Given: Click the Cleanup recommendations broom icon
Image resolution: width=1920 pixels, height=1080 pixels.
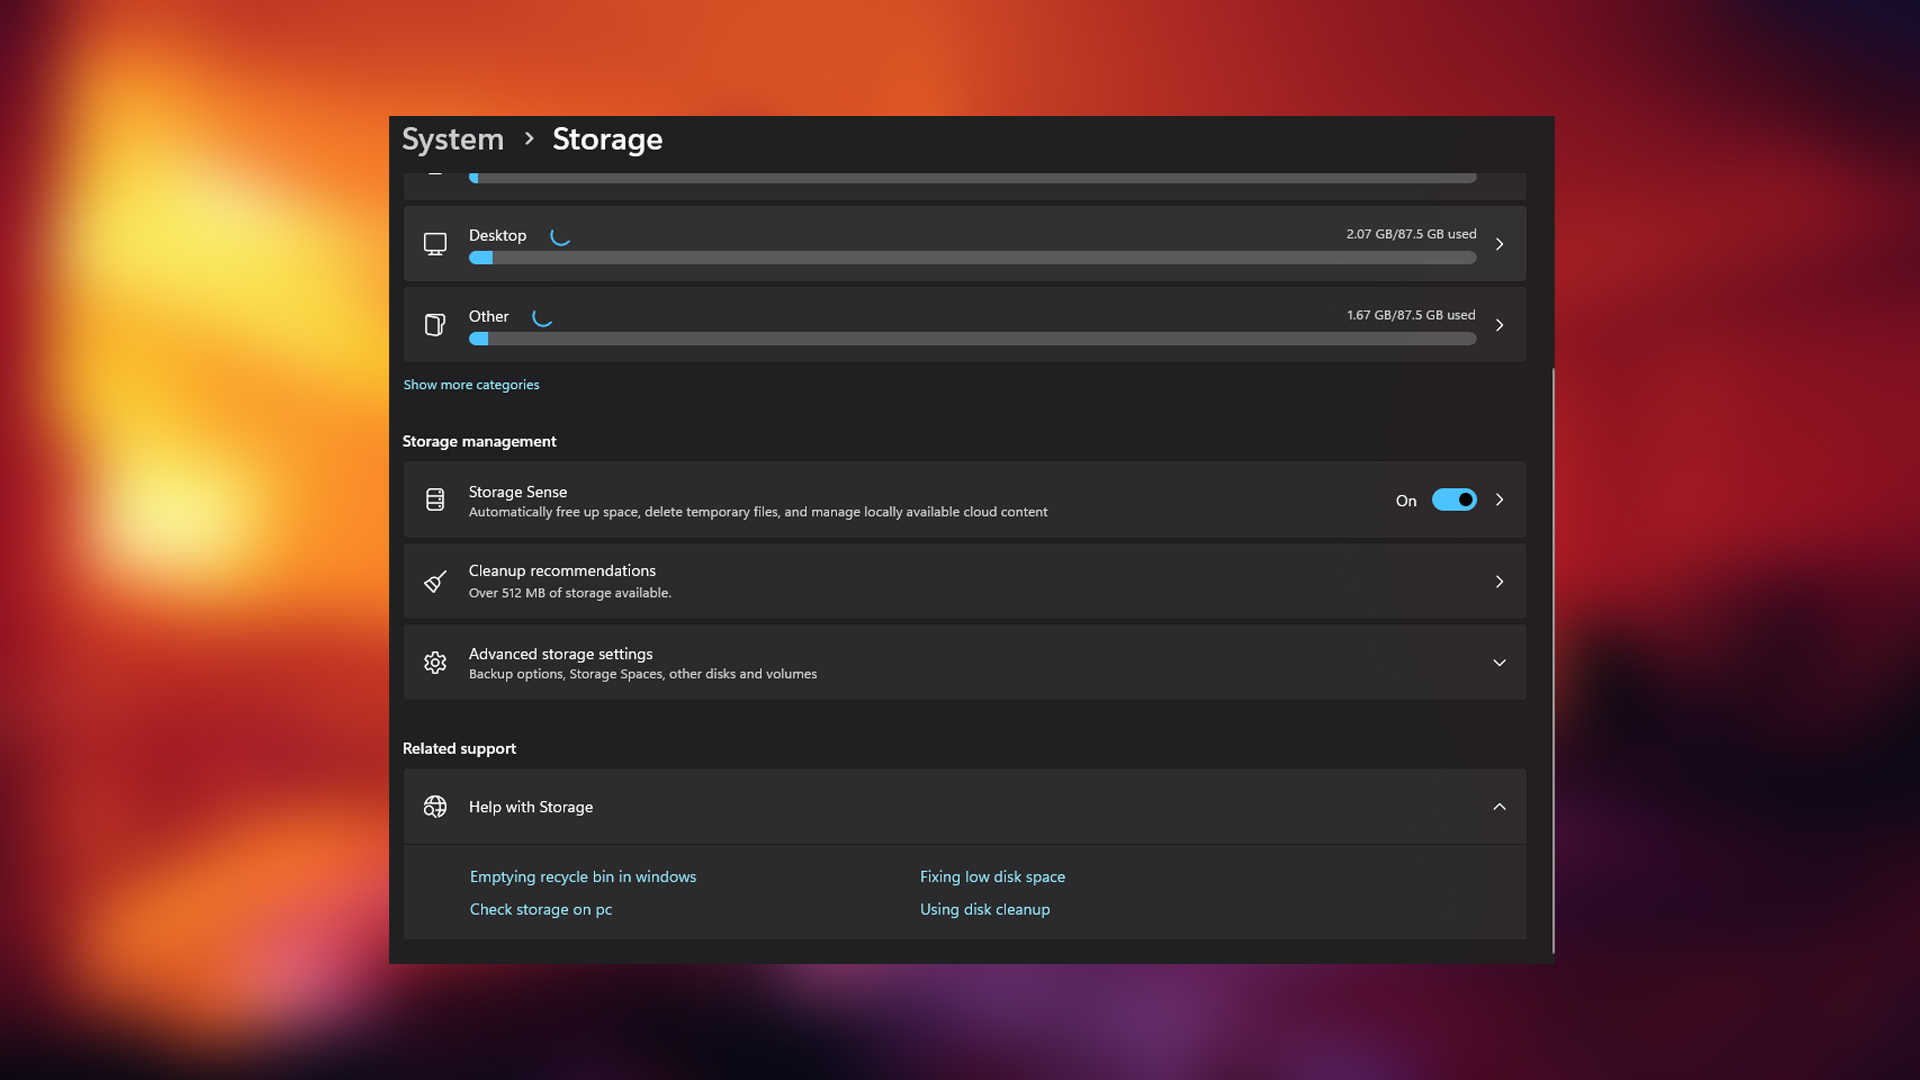Looking at the screenshot, I should (x=435, y=581).
